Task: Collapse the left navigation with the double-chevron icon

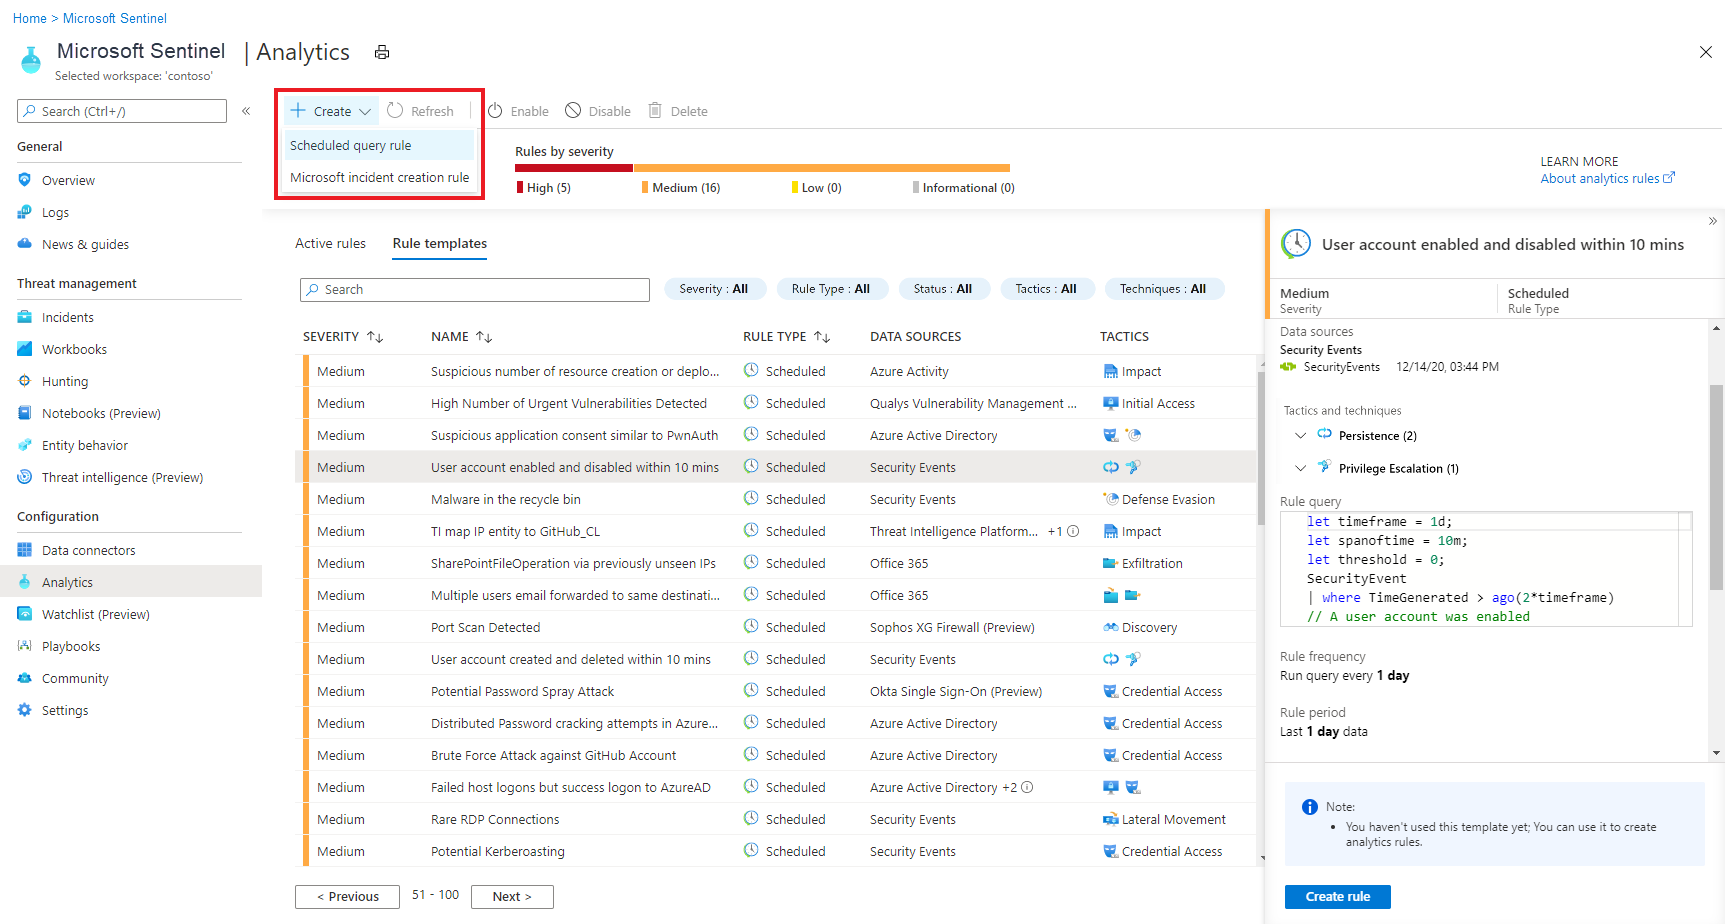Action: click(246, 111)
